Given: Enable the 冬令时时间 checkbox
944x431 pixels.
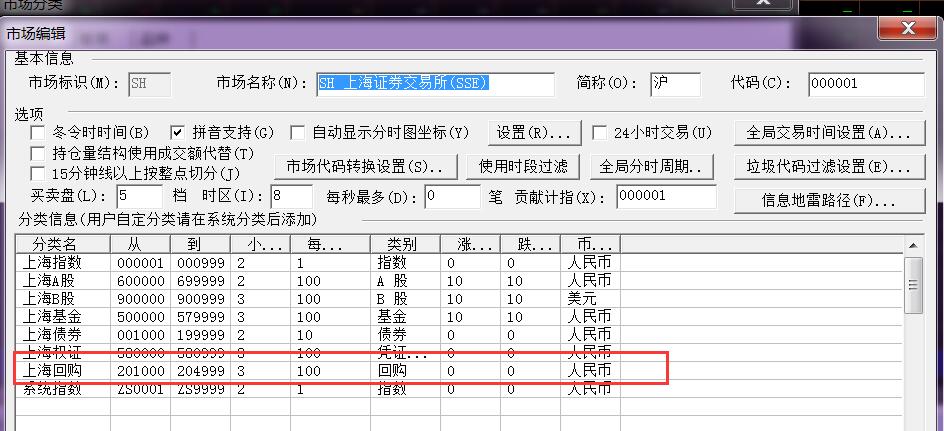Looking at the screenshot, I should click(38, 132).
